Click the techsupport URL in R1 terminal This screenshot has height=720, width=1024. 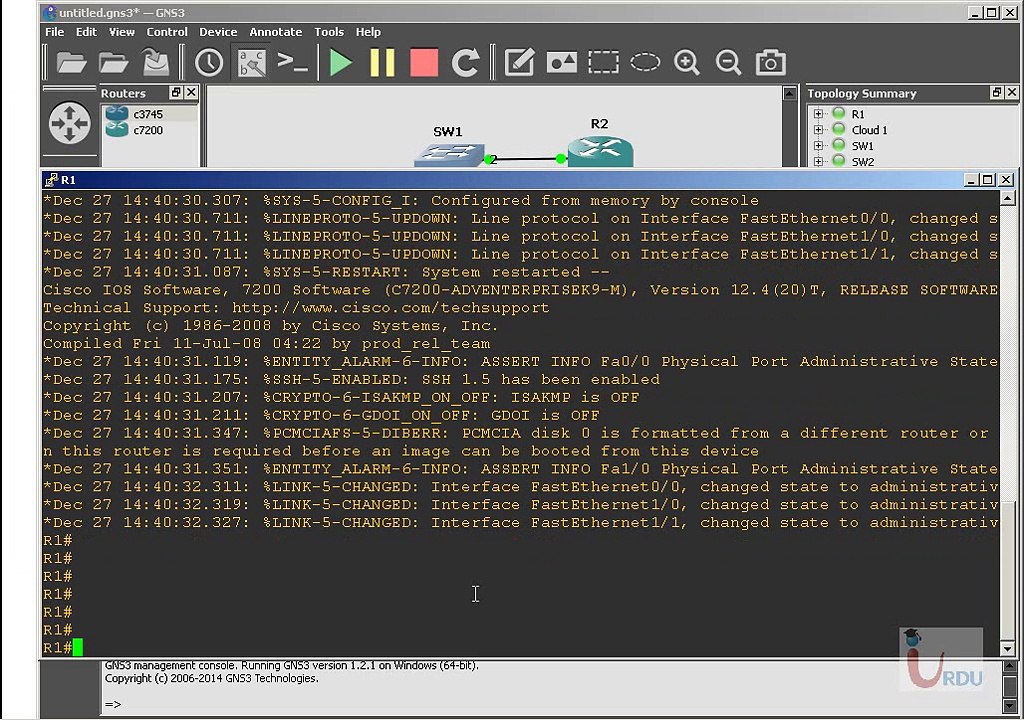[391, 308]
